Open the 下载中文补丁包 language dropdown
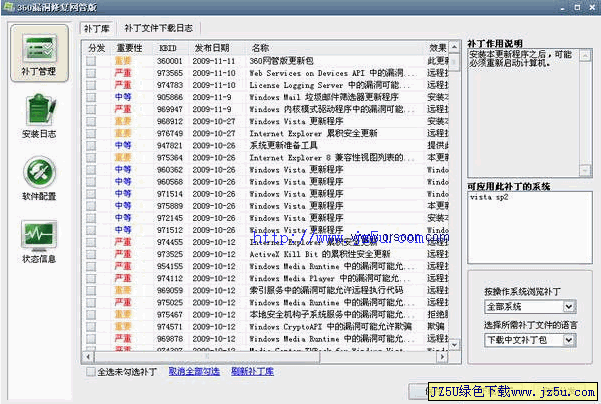The height and width of the screenshot is (404, 601). tap(530, 340)
